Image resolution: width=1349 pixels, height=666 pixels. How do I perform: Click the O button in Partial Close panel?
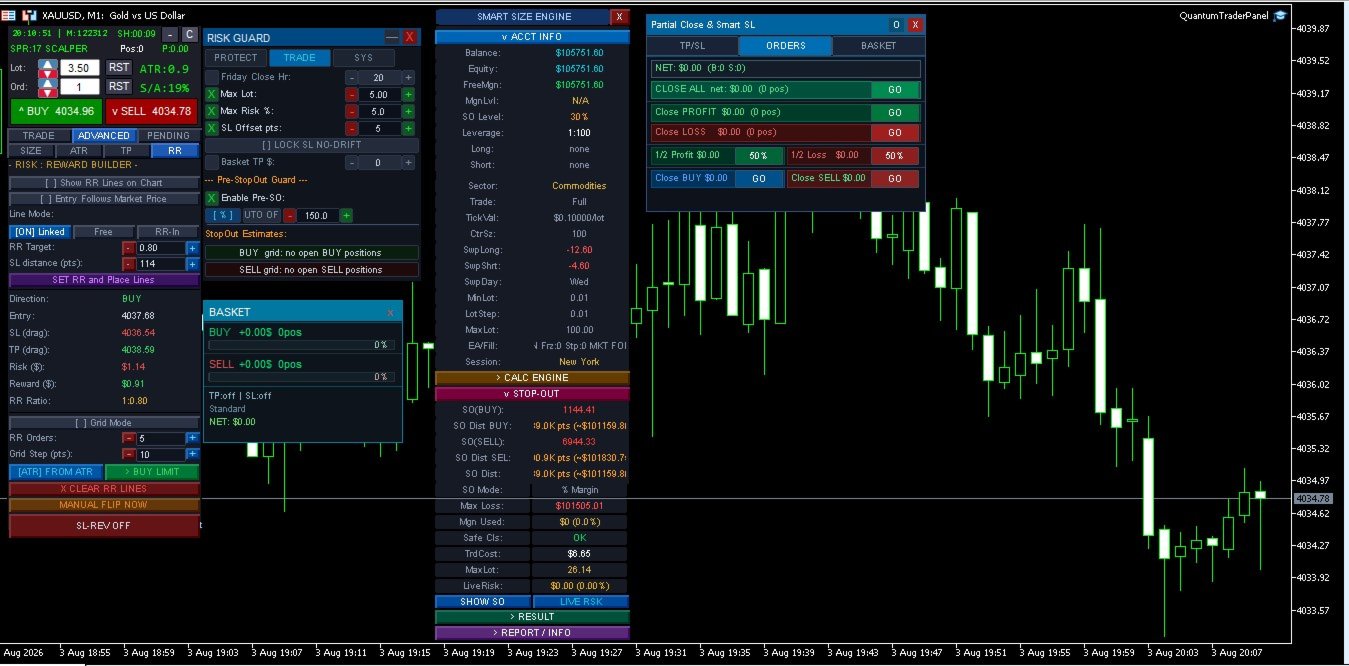896,24
